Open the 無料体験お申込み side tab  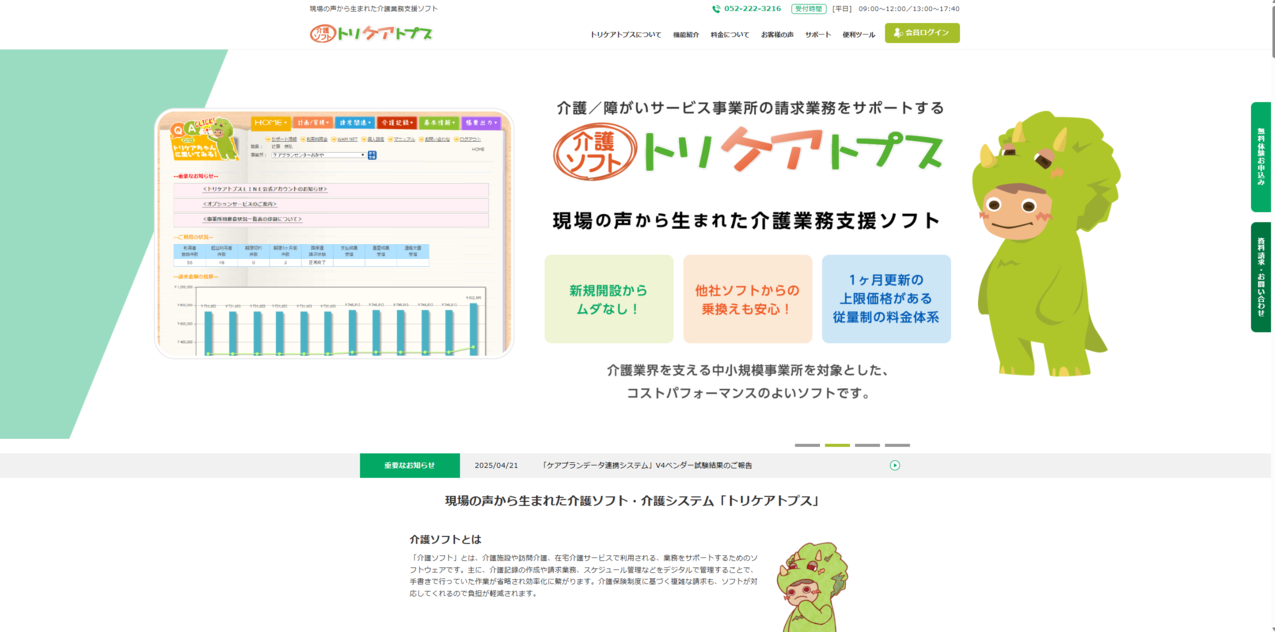click(1261, 157)
